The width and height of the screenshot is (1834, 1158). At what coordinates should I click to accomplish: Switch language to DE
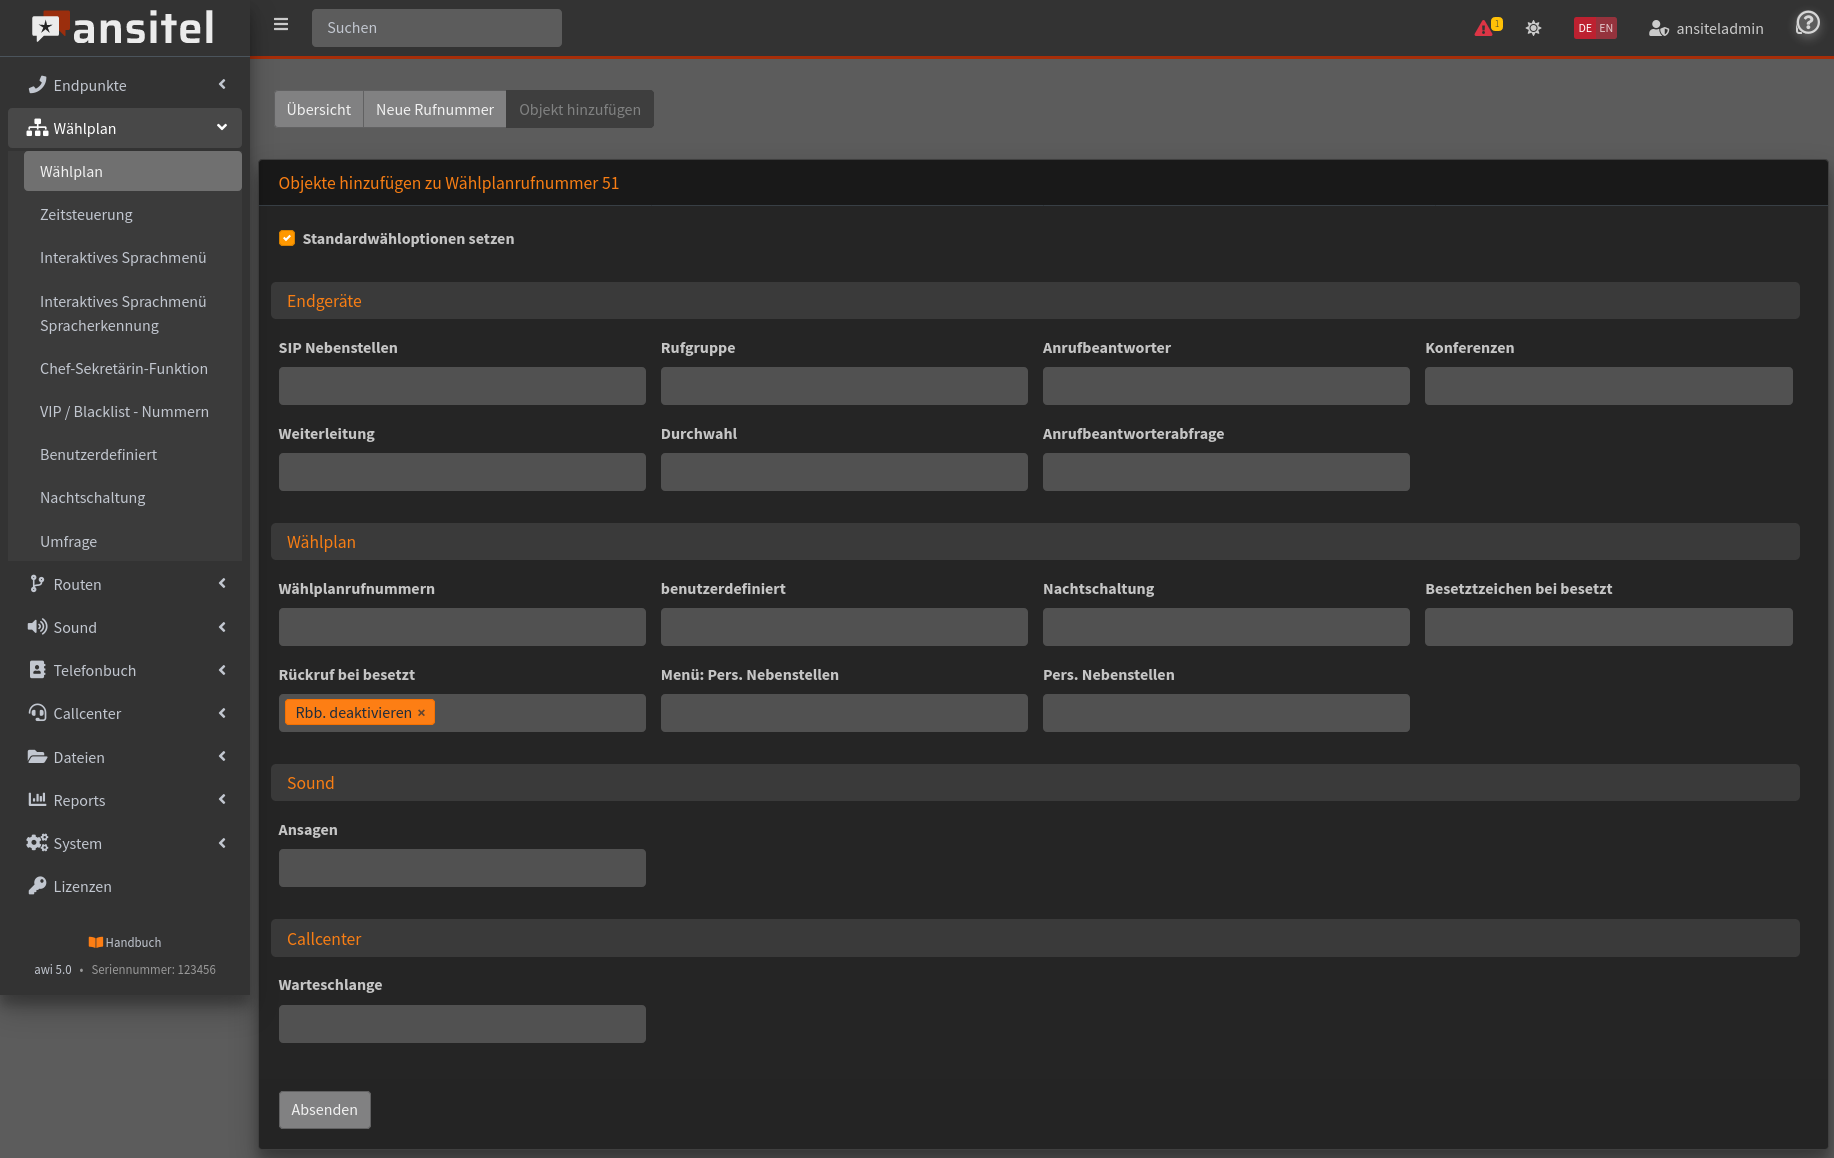click(x=1585, y=28)
